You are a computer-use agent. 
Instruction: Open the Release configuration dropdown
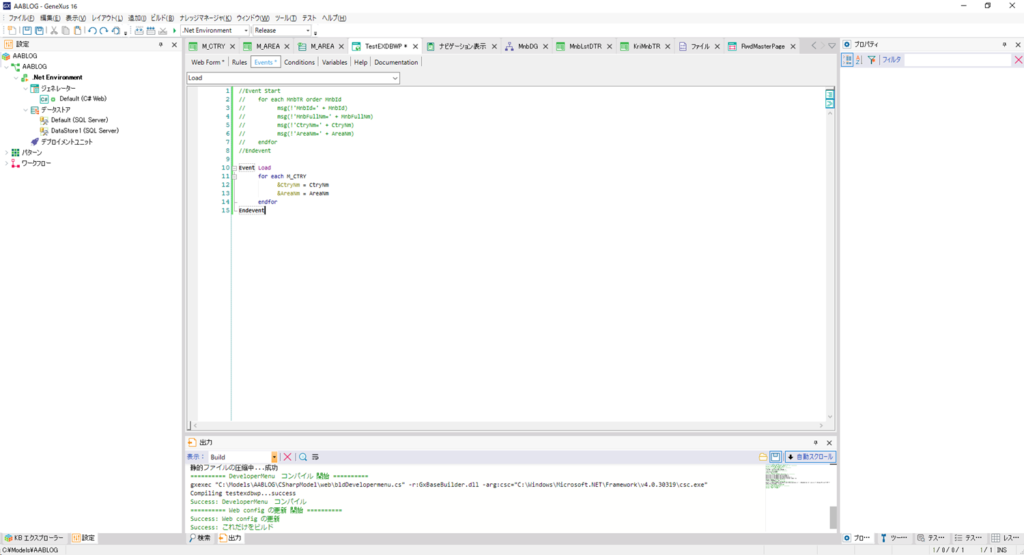click(x=308, y=31)
